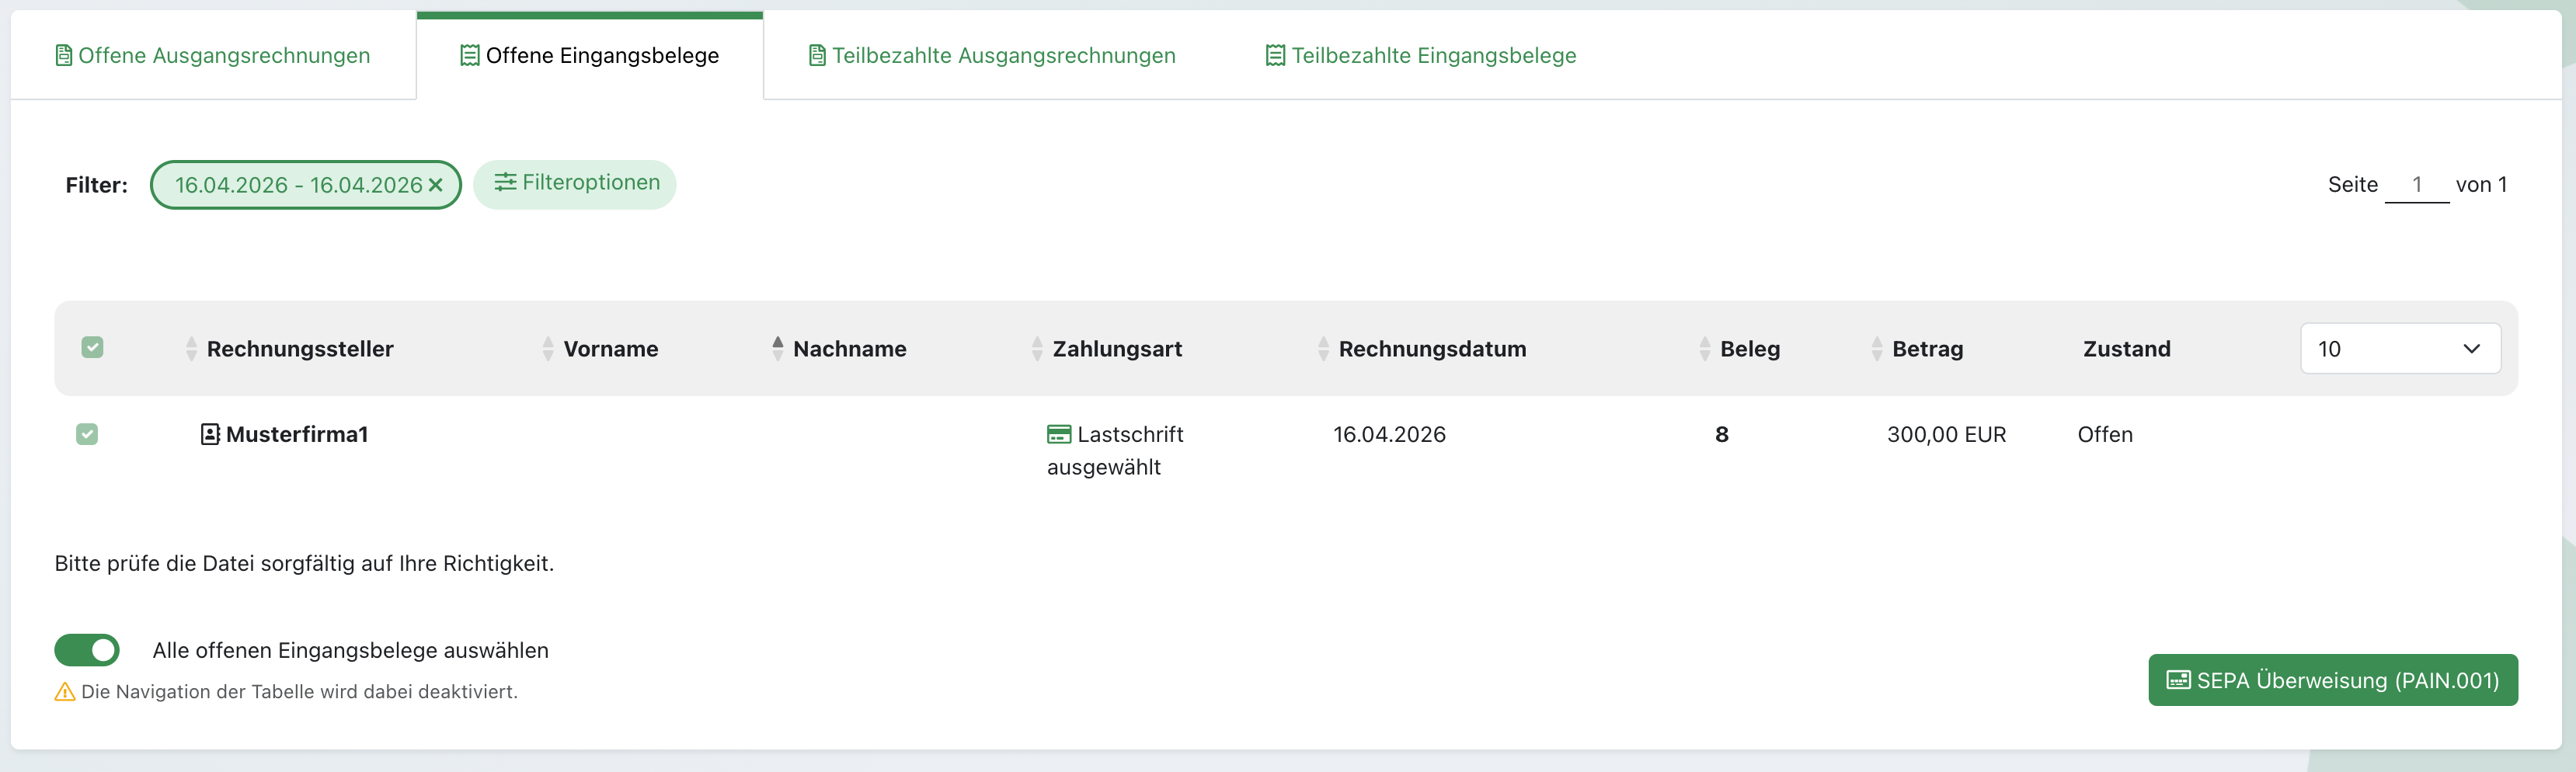Sort table by Nachname column

[849, 349]
